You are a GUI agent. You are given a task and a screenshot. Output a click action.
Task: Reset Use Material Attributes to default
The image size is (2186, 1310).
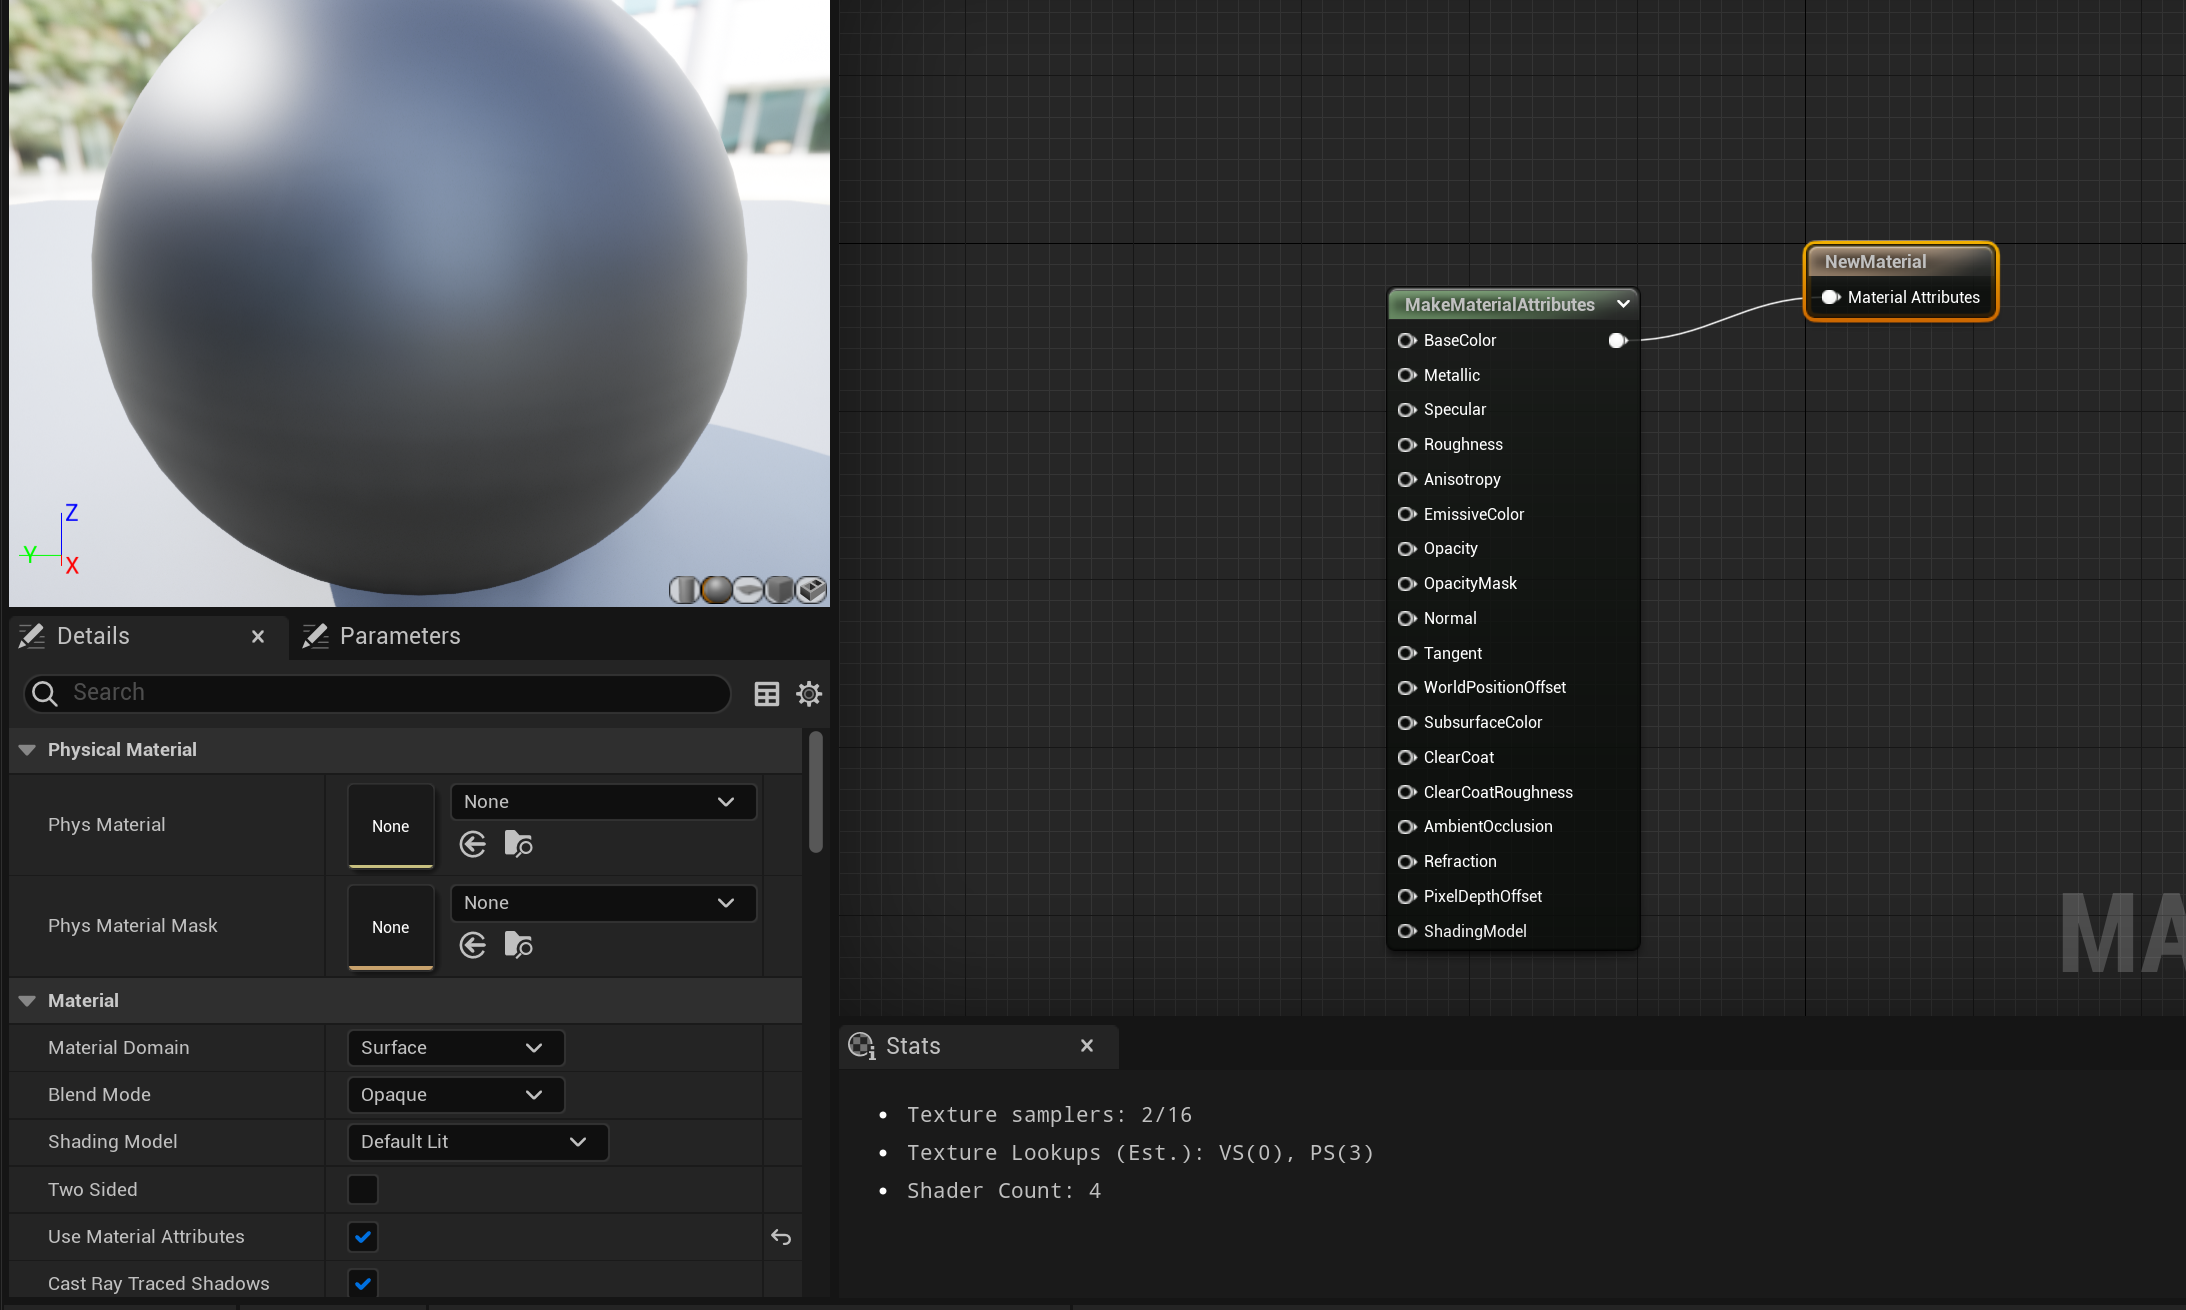click(x=780, y=1237)
